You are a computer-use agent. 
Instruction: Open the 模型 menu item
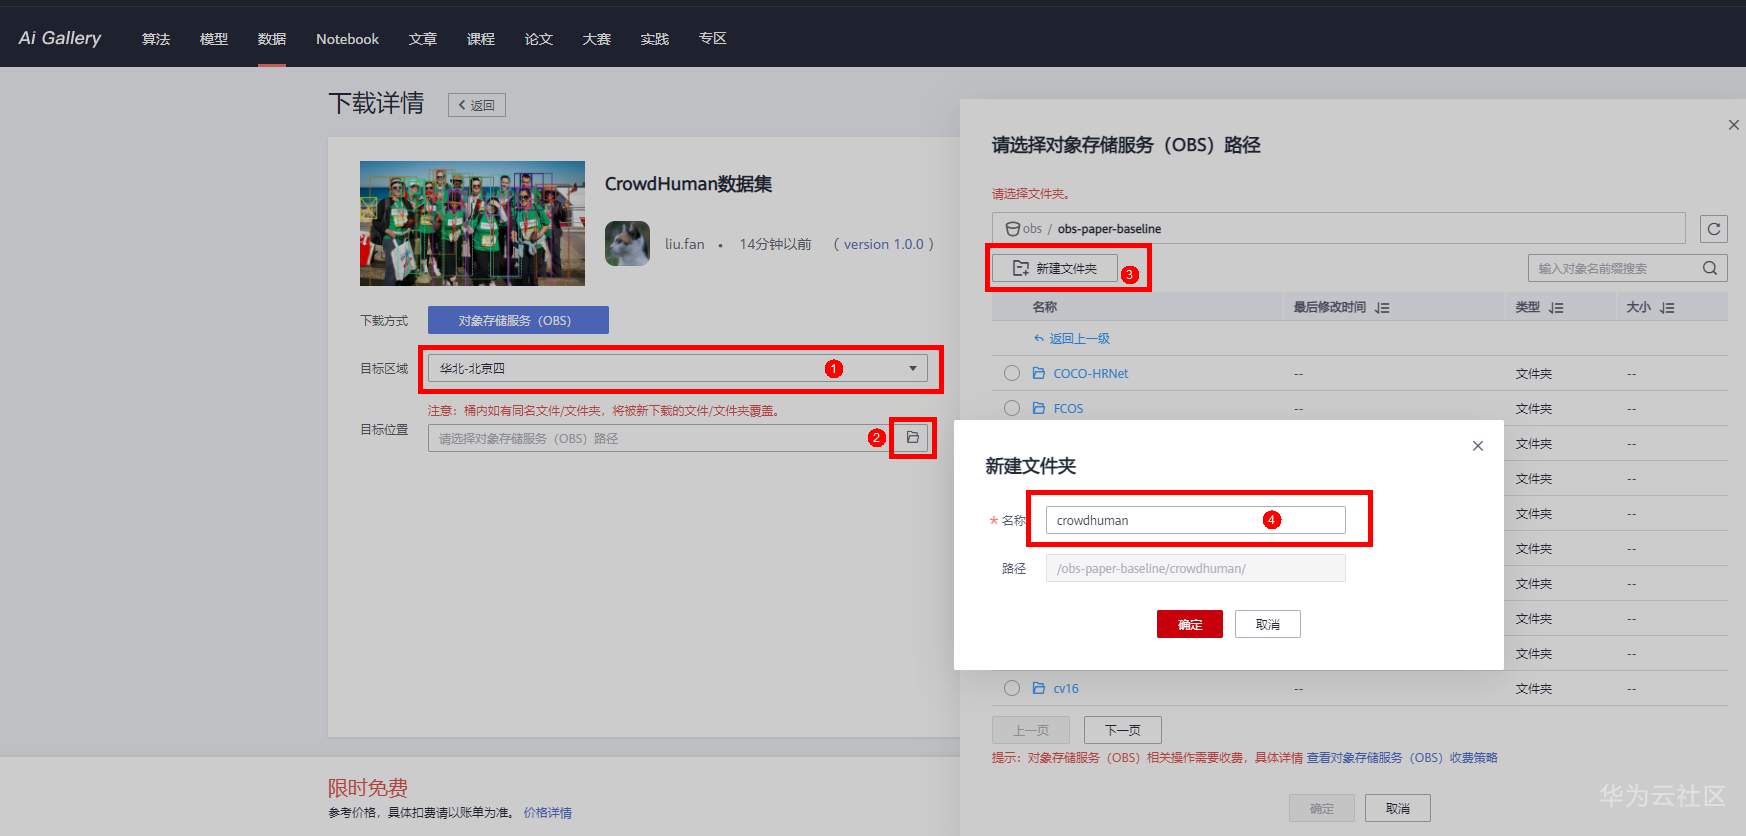pyautogui.click(x=214, y=39)
